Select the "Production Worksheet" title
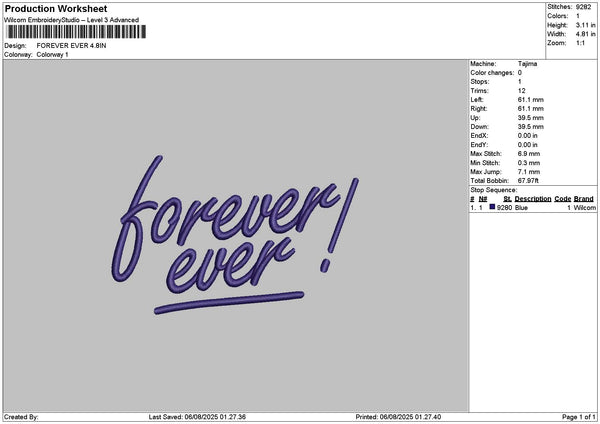The height and width of the screenshot is (424, 600). click(x=56, y=8)
